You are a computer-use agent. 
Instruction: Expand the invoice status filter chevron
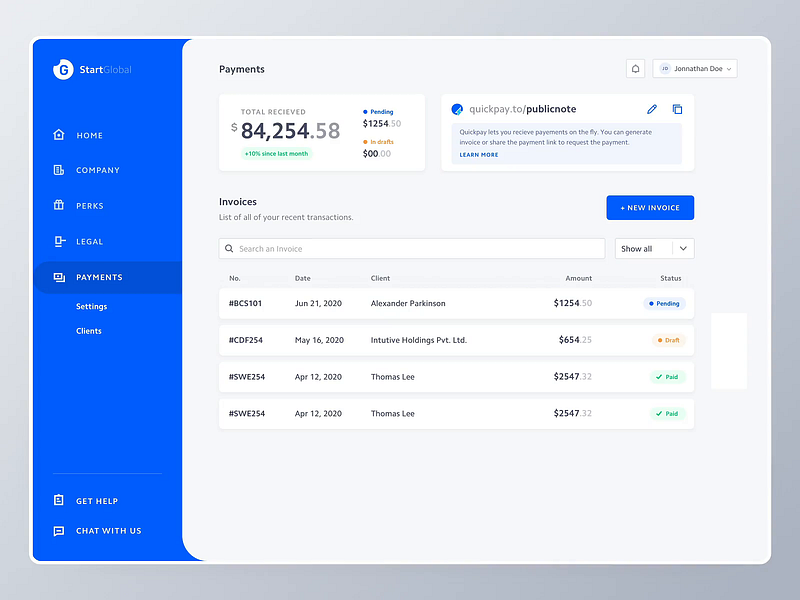(x=683, y=248)
